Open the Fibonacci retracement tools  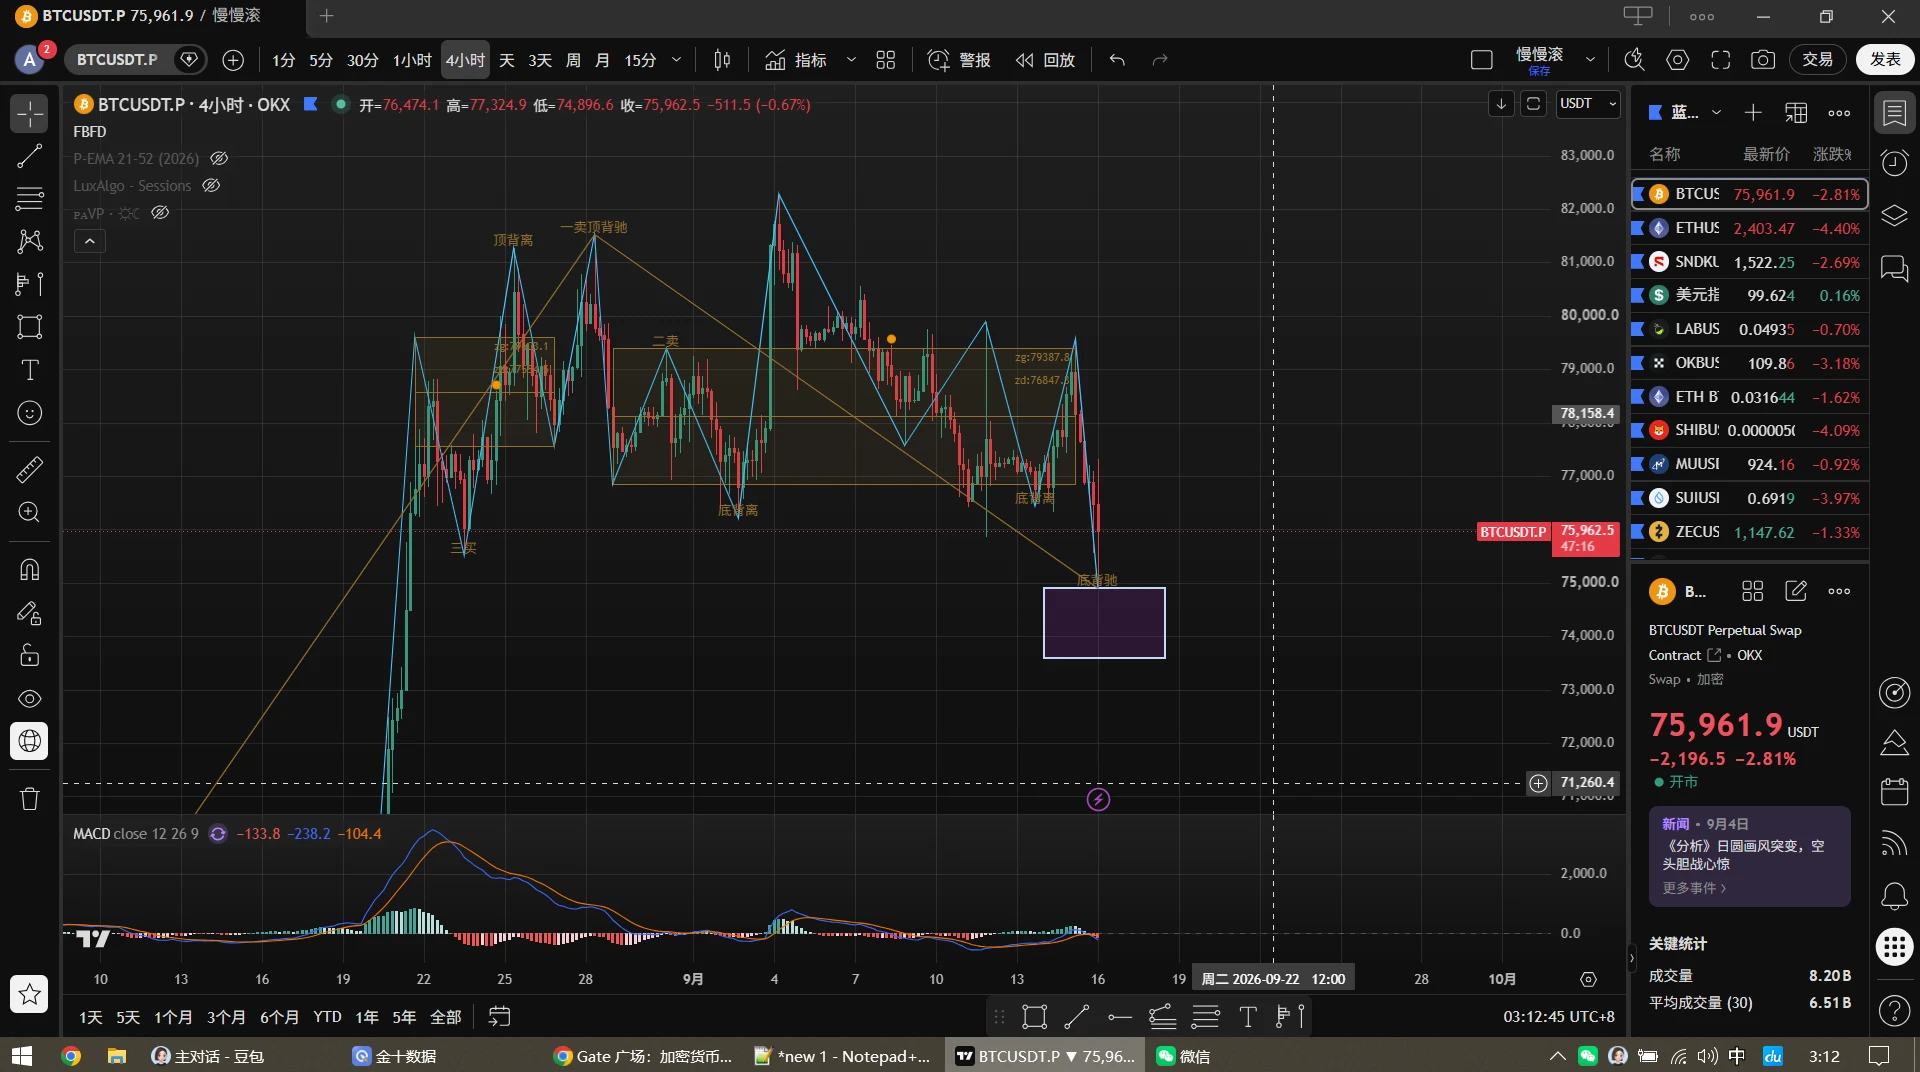(30, 199)
